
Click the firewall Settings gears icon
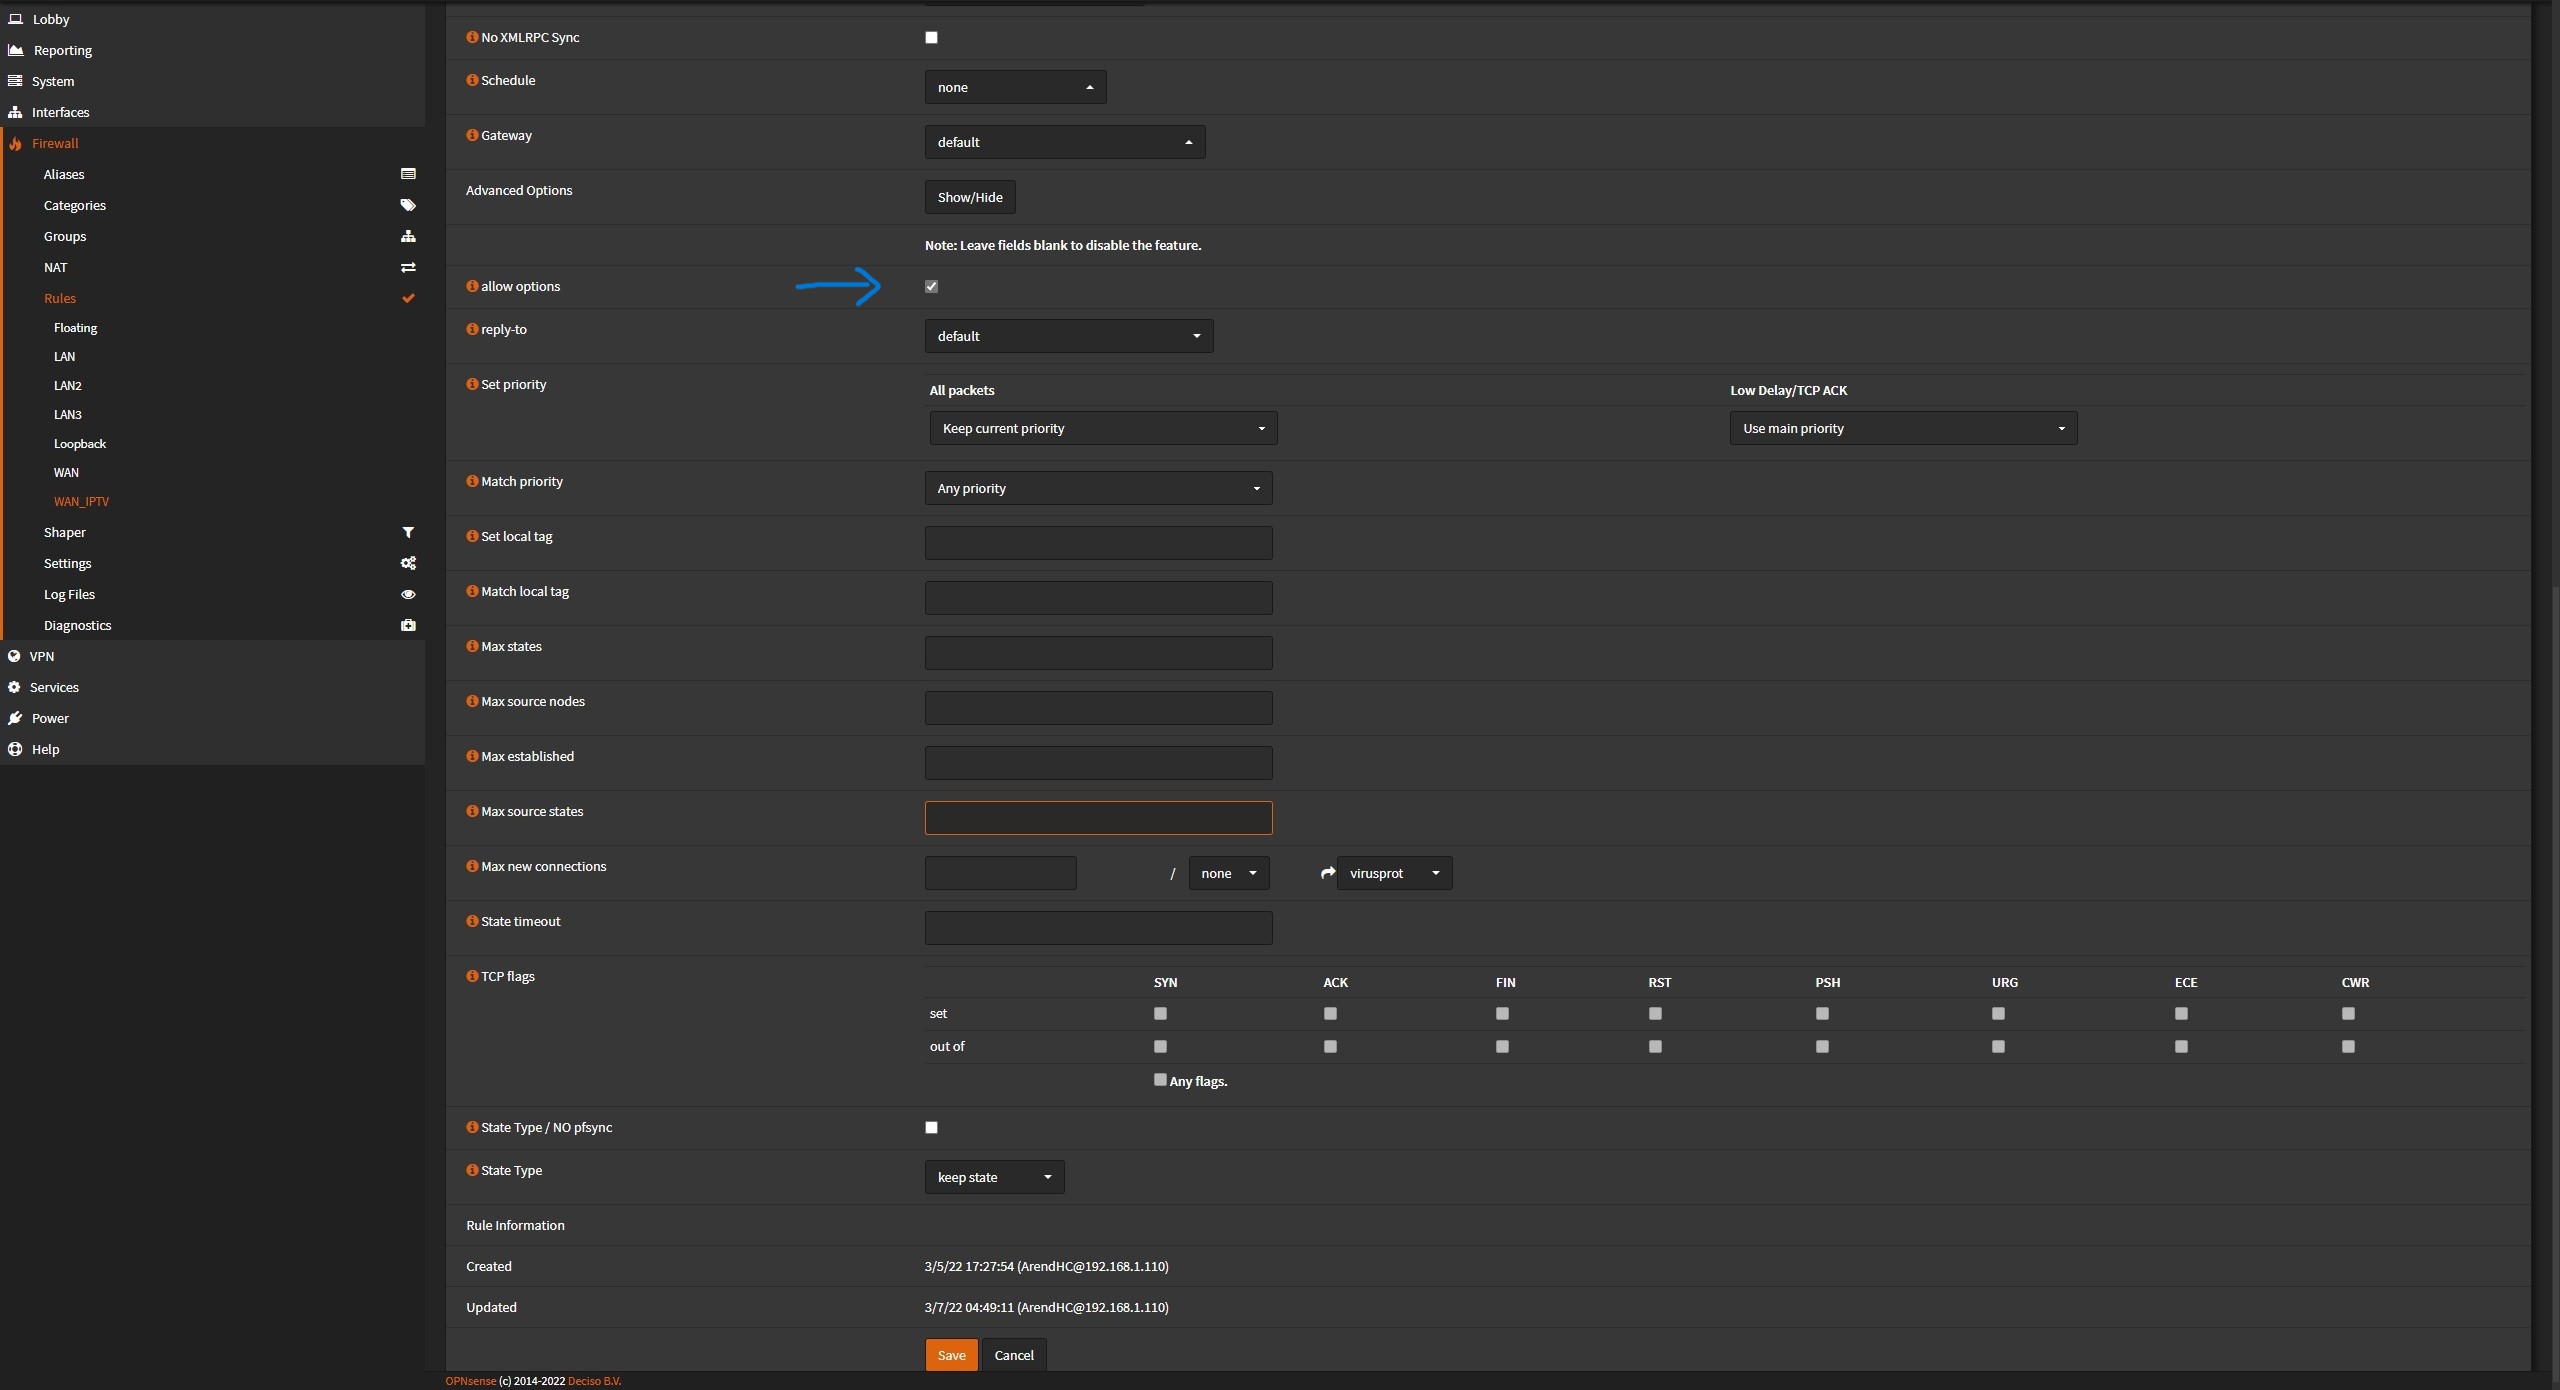[408, 563]
